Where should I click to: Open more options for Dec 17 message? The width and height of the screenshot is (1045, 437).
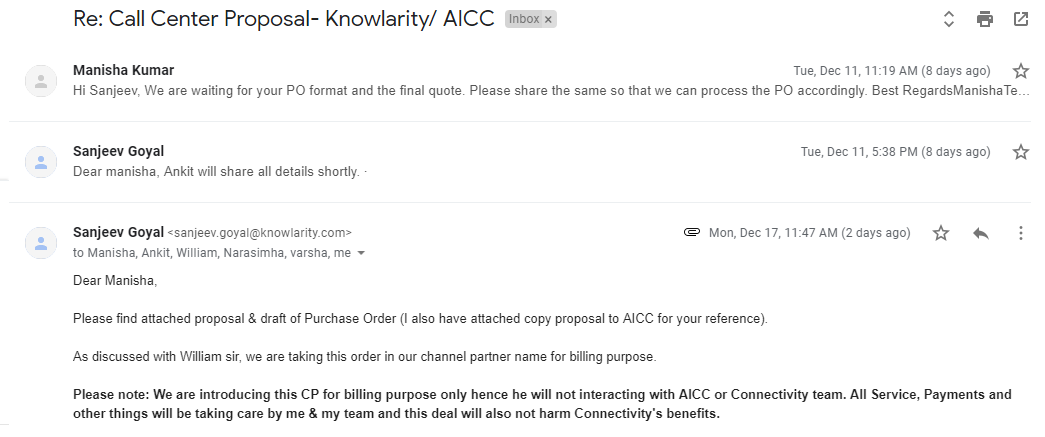[x=1021, y=233]
